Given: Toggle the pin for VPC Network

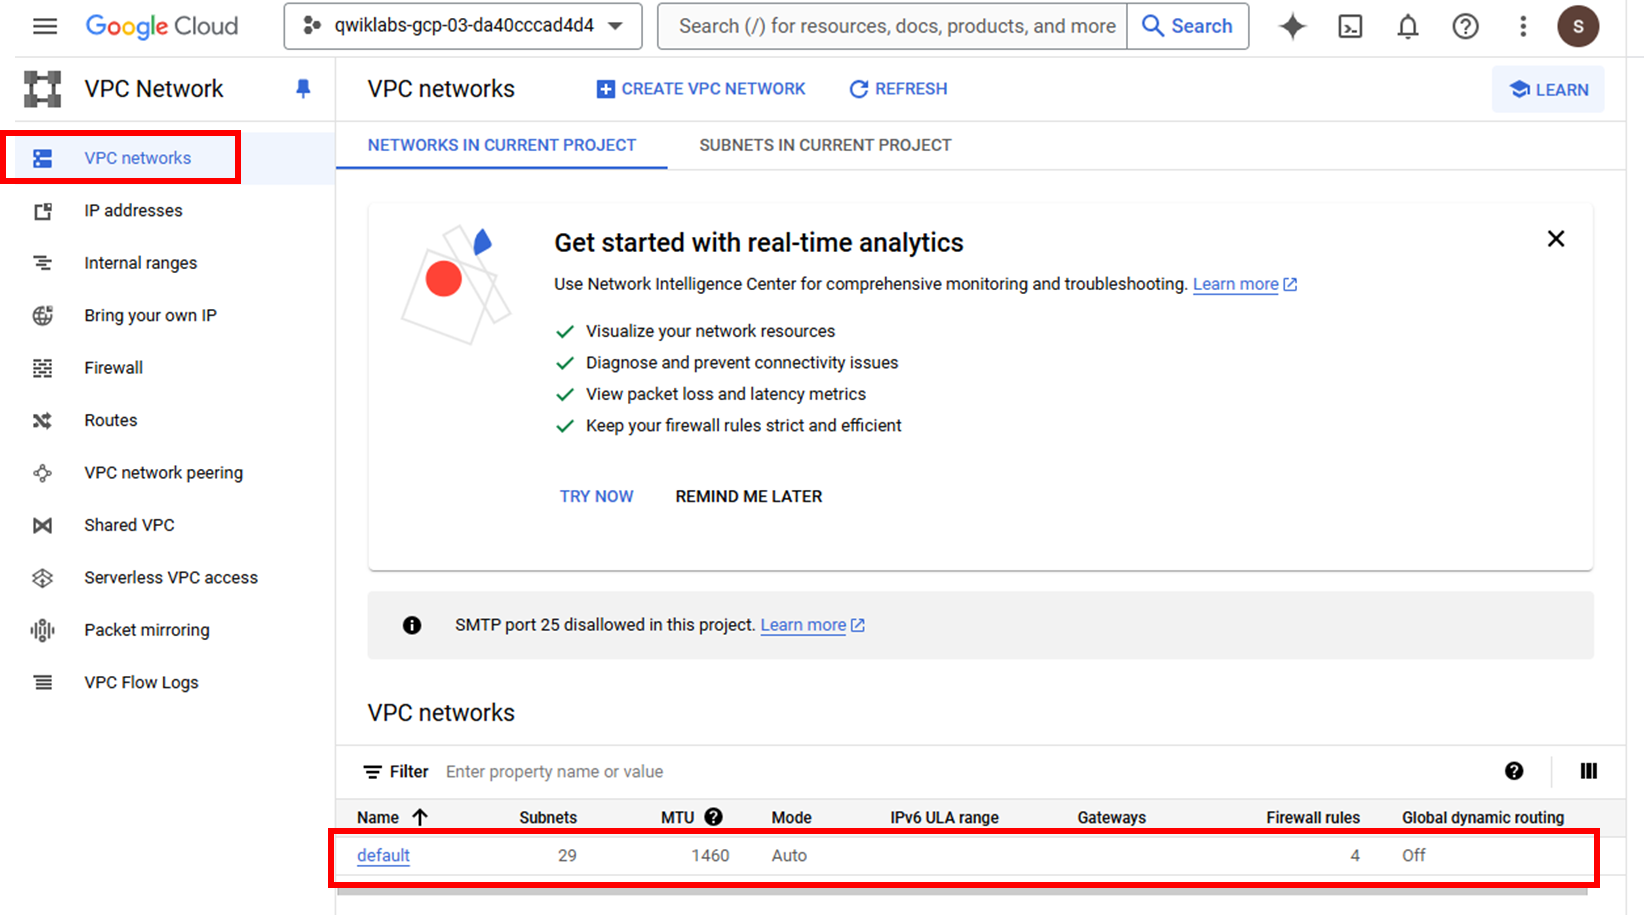Looking at the screenshot, I should tap(303, 89).
